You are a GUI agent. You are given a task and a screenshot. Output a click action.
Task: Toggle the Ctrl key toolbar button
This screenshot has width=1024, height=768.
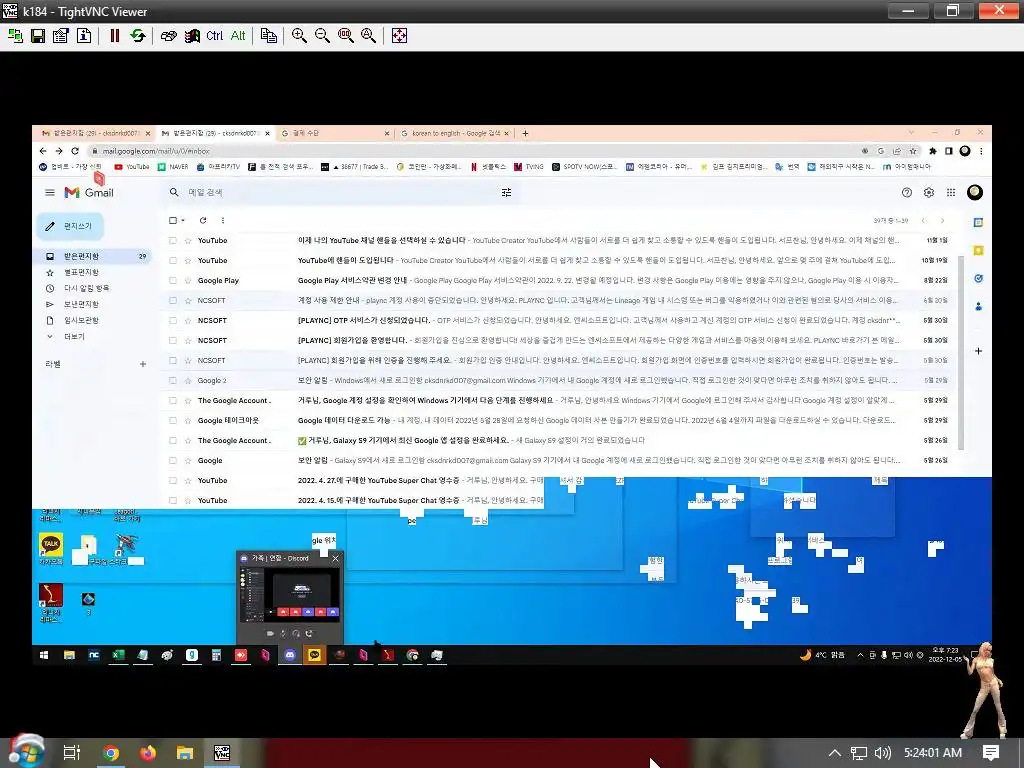click(214, 35)
